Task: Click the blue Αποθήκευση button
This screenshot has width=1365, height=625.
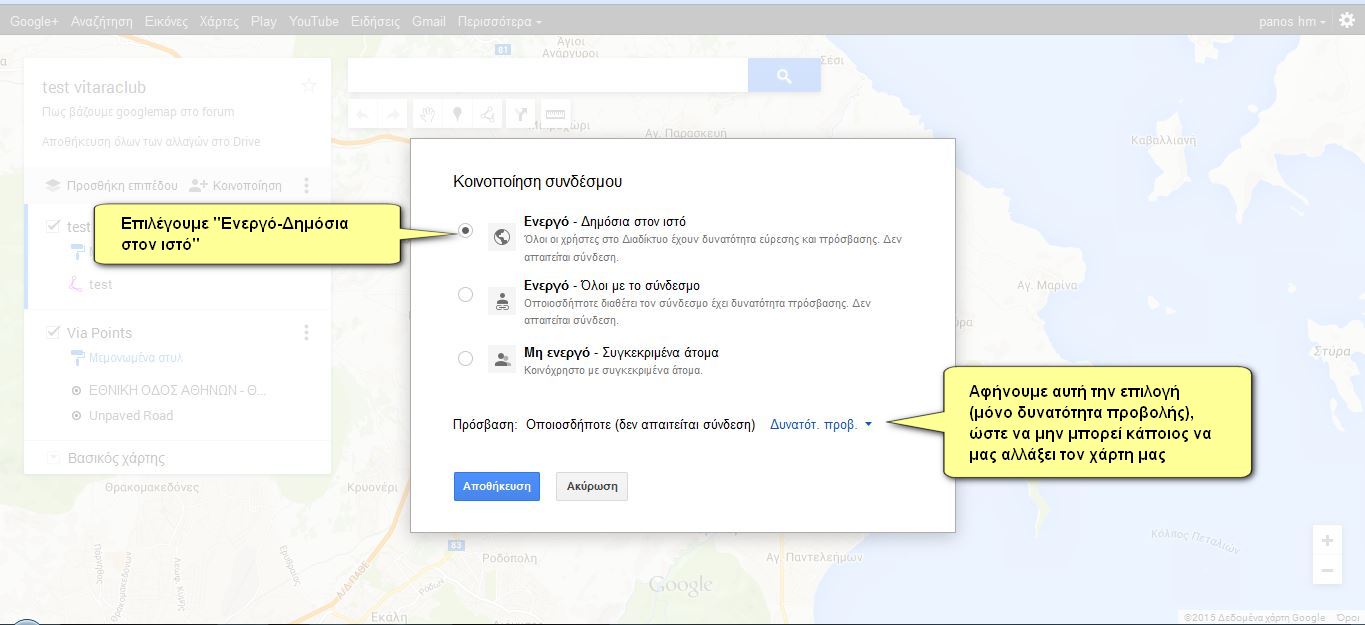Action: point(497,486)
